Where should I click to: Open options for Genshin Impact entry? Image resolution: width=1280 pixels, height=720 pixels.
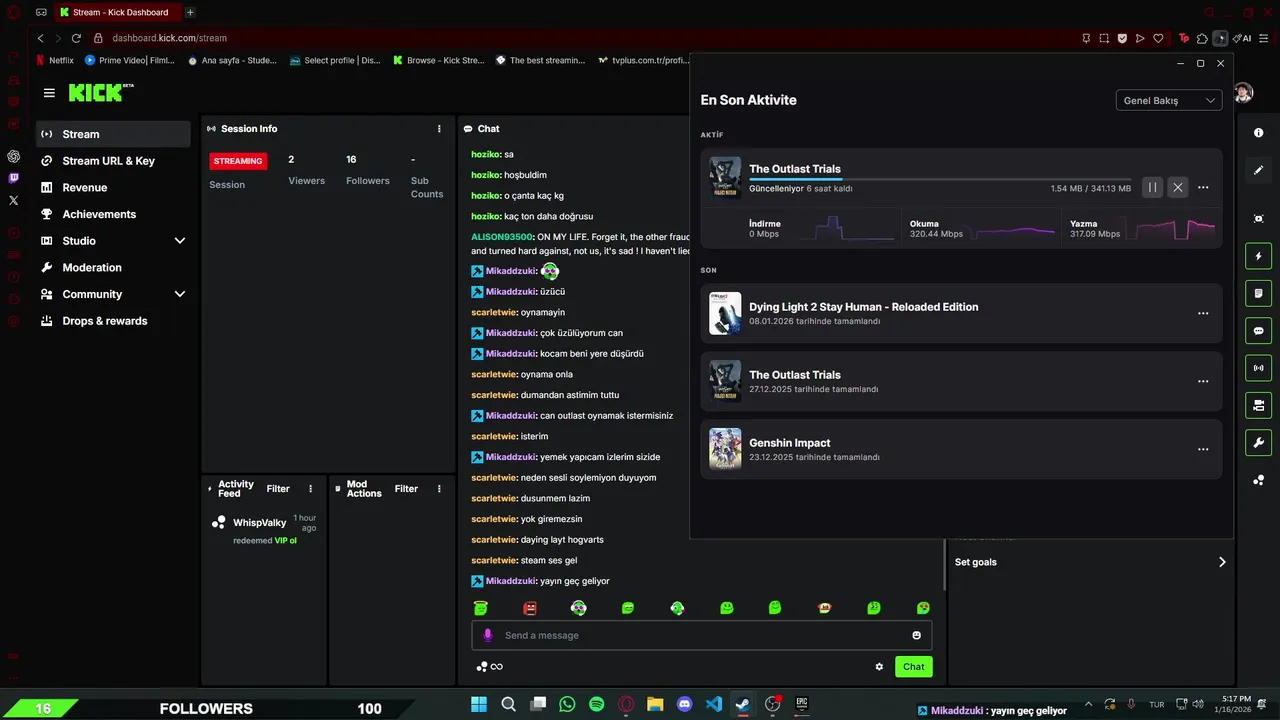tap(1203, 449)
